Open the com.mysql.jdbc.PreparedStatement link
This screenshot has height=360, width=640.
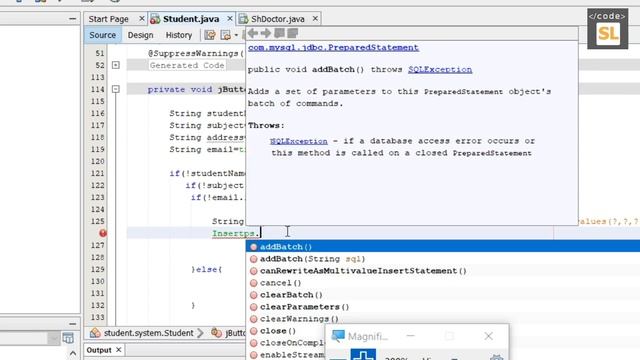(x=333, y=47)
